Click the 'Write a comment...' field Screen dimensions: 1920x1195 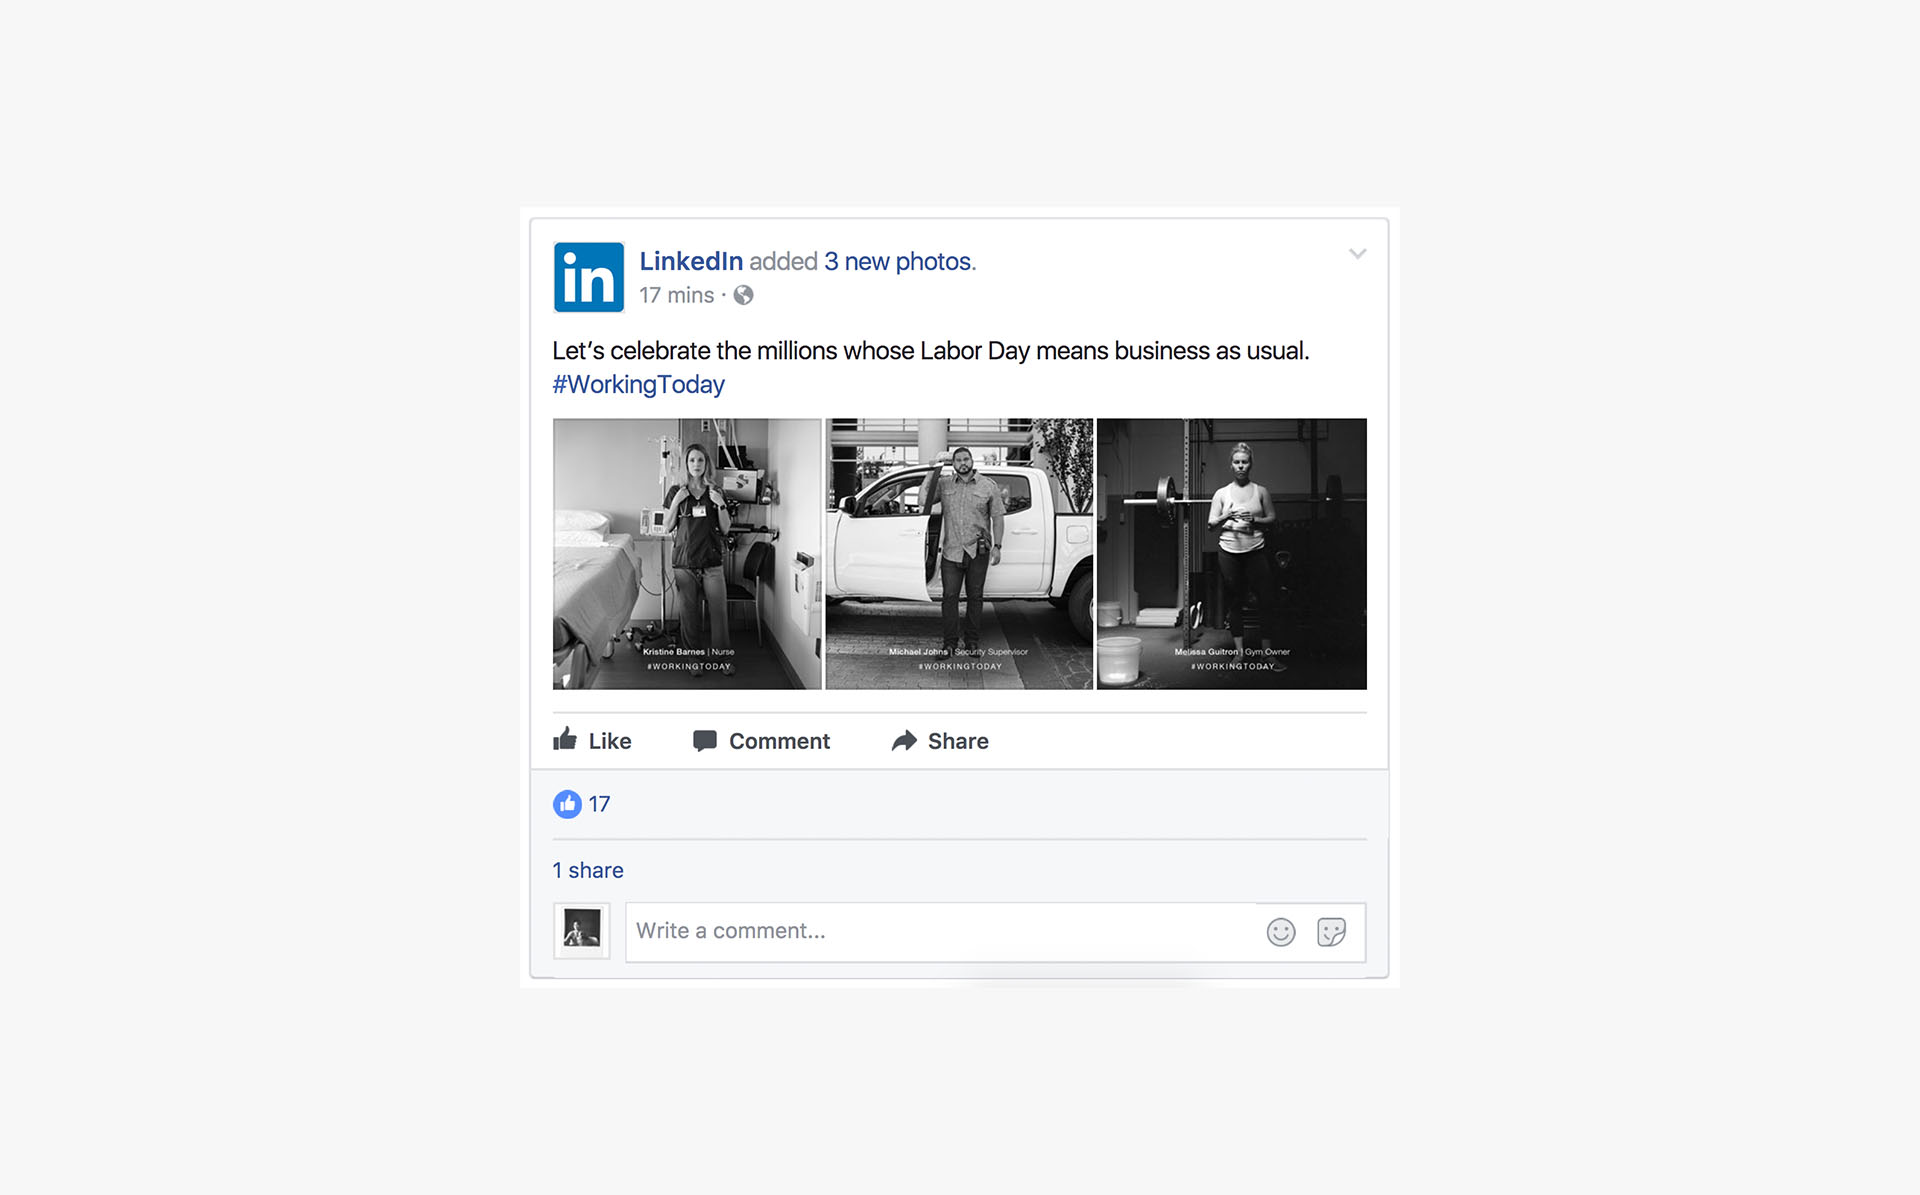click(940, 931)
